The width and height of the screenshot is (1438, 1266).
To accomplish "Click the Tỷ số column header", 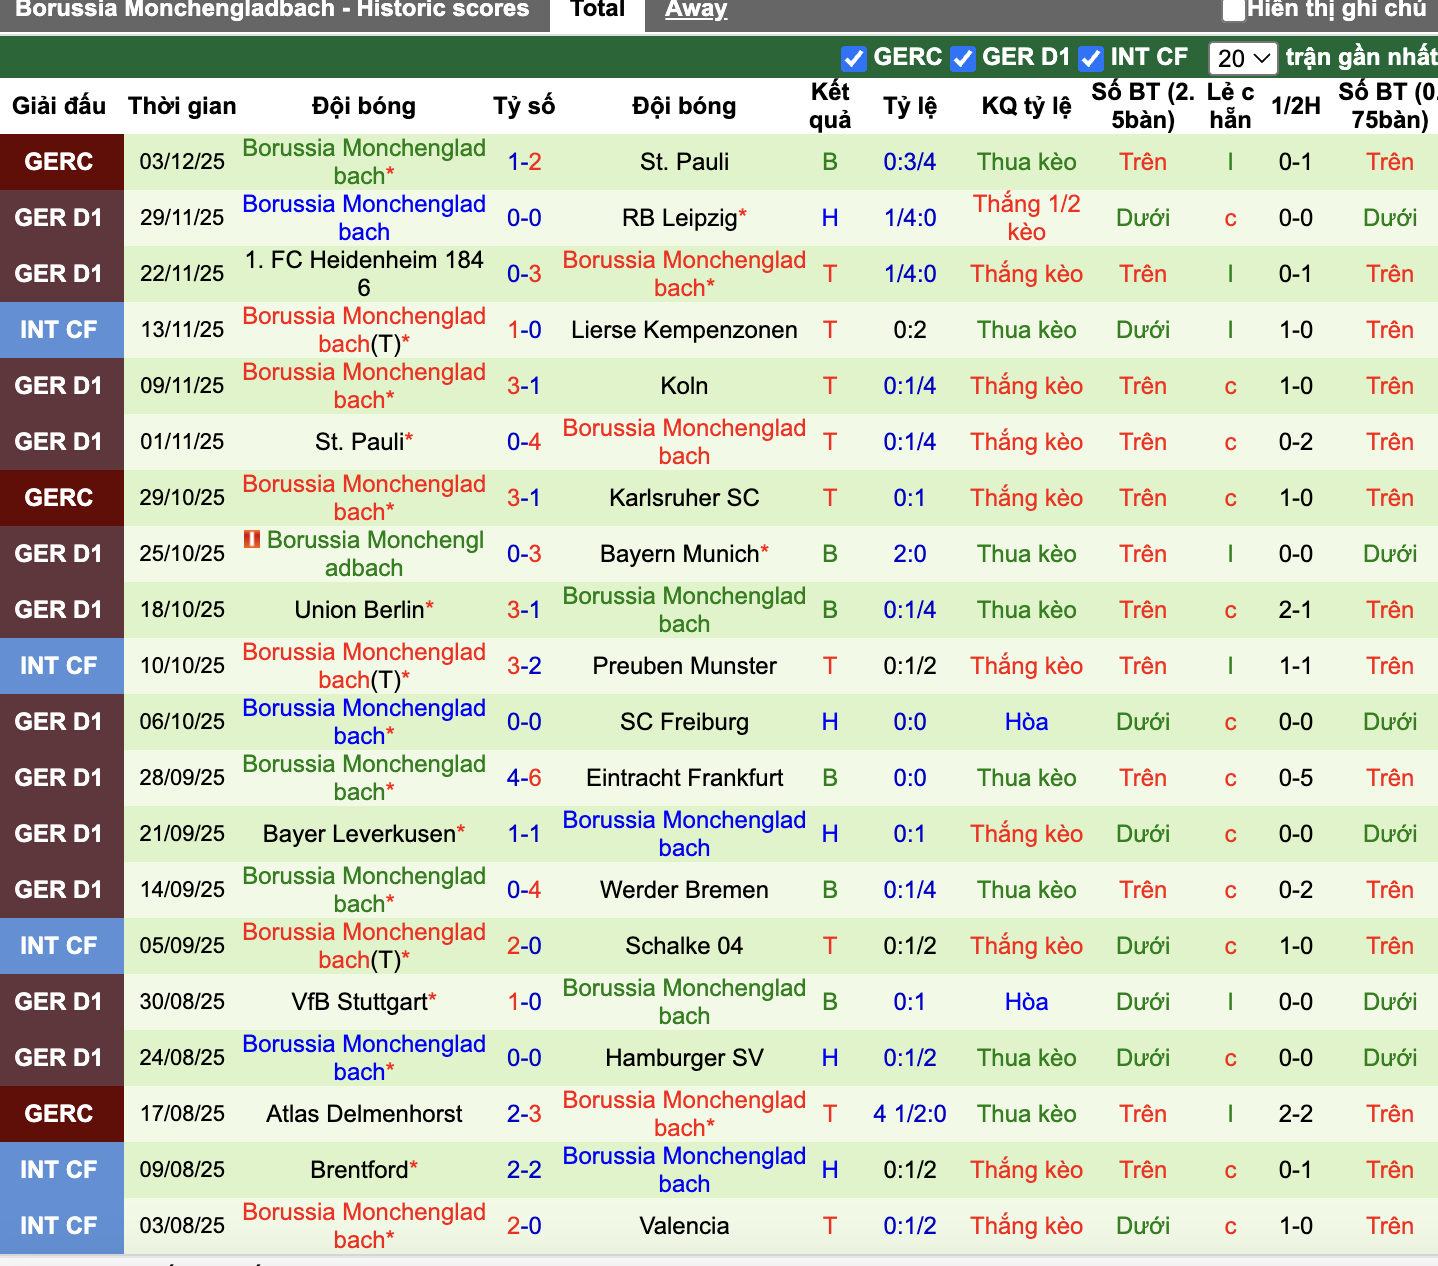I will click(524, 106).
